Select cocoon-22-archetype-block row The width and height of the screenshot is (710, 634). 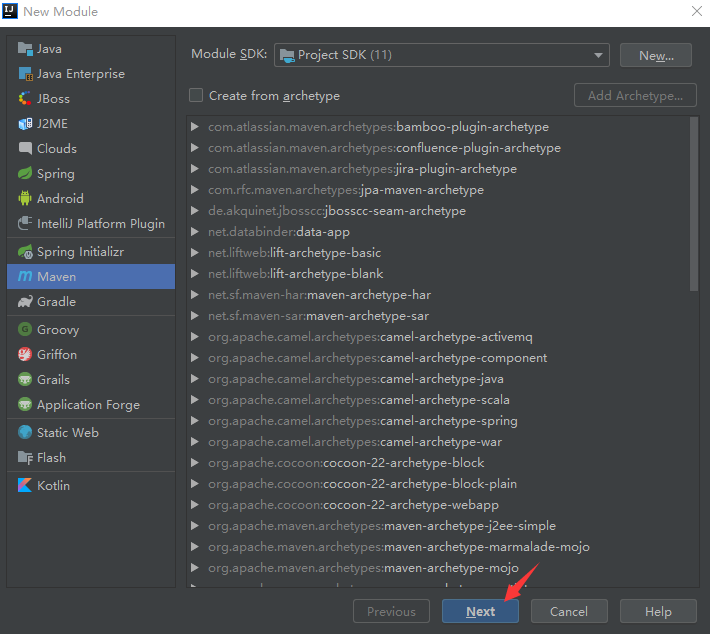(x=437, y=463)
